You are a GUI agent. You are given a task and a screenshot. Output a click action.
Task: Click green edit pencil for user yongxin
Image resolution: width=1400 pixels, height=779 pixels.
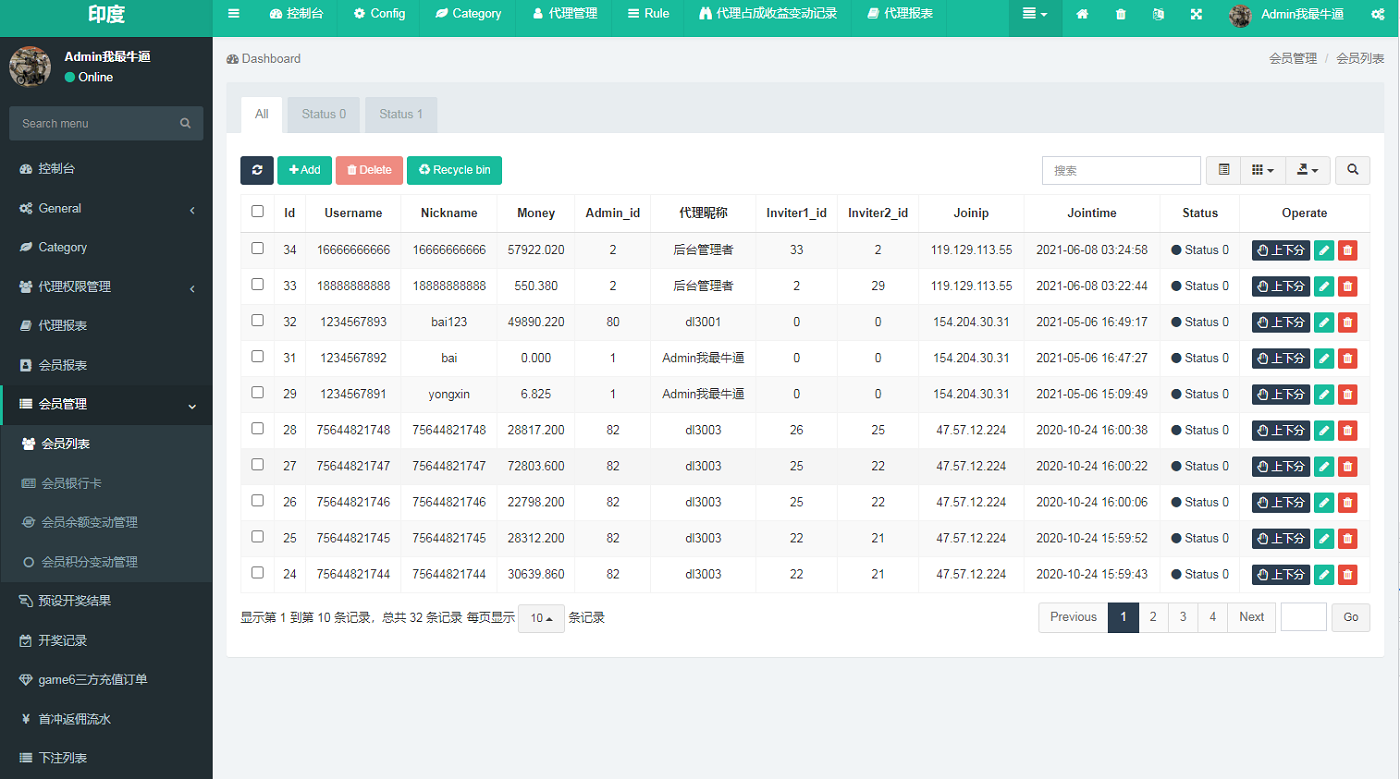tap(1324, 394)
